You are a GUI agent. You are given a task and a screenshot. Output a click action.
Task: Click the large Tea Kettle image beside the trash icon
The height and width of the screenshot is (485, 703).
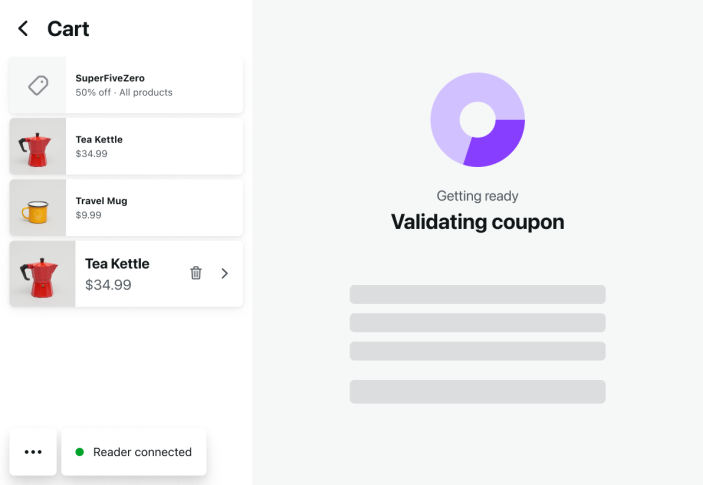42,274
